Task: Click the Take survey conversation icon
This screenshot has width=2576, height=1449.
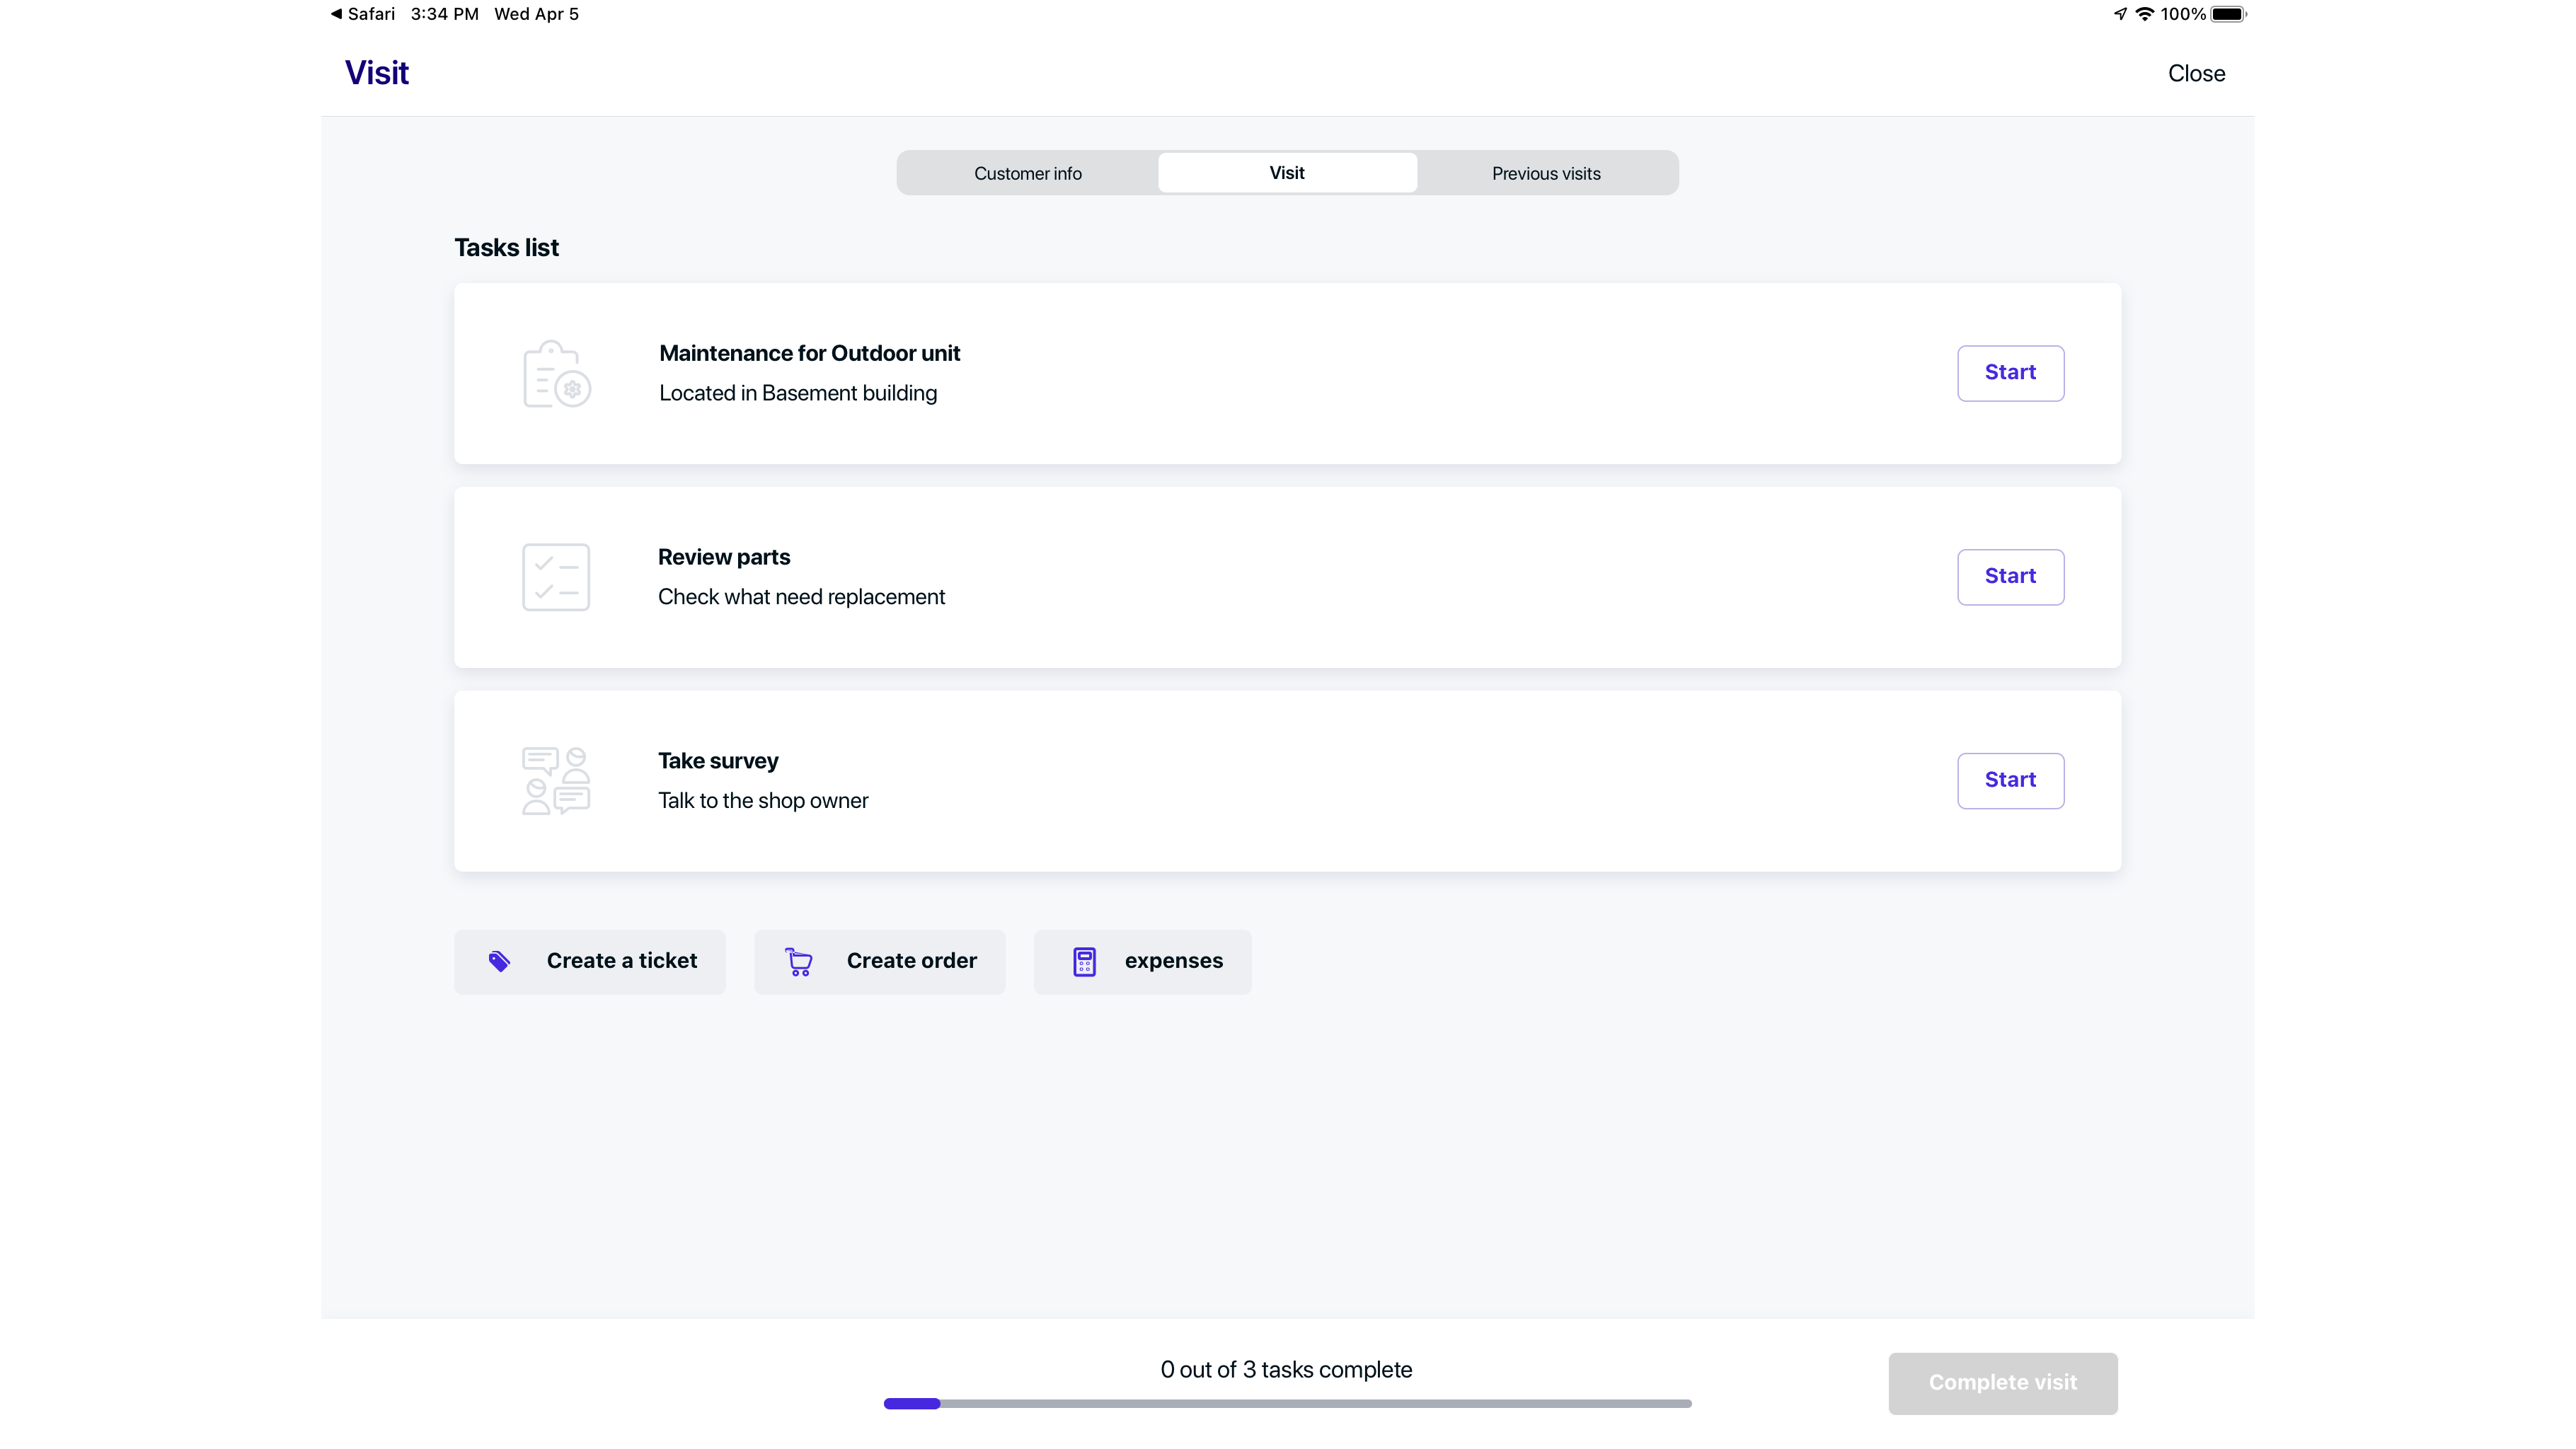Action: [556, 781]
